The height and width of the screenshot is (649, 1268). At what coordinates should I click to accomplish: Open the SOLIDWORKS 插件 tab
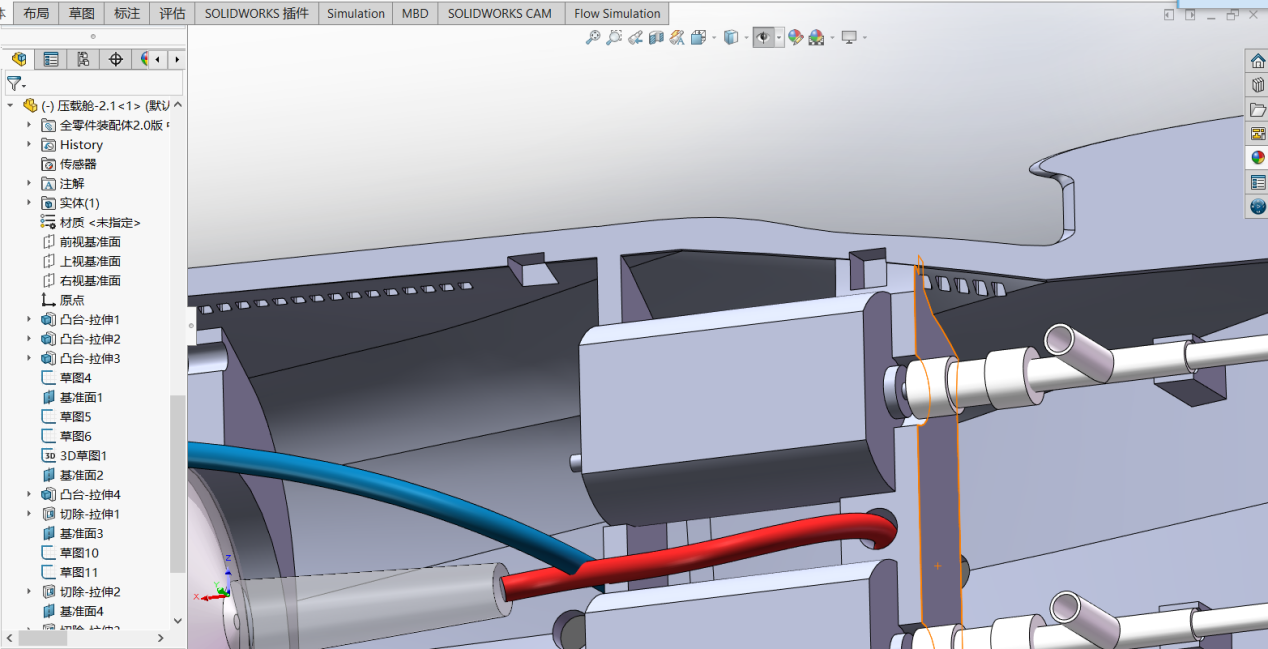pyautogui.click(x=257, y=13)
